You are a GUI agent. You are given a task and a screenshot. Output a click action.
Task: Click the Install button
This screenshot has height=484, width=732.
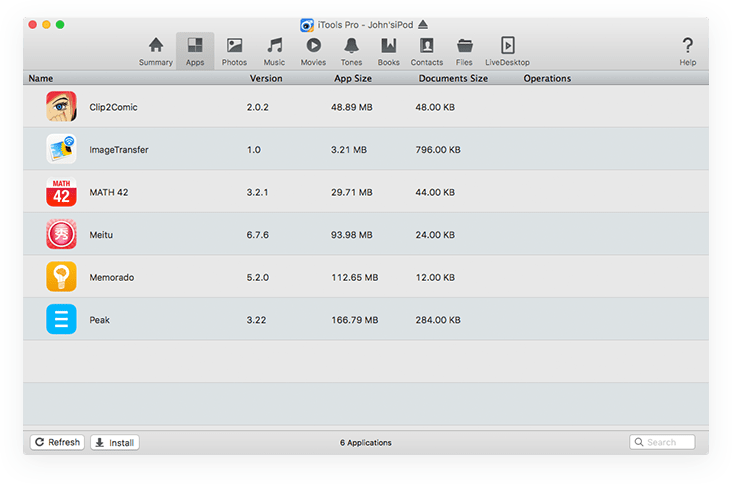click(115, 442)
